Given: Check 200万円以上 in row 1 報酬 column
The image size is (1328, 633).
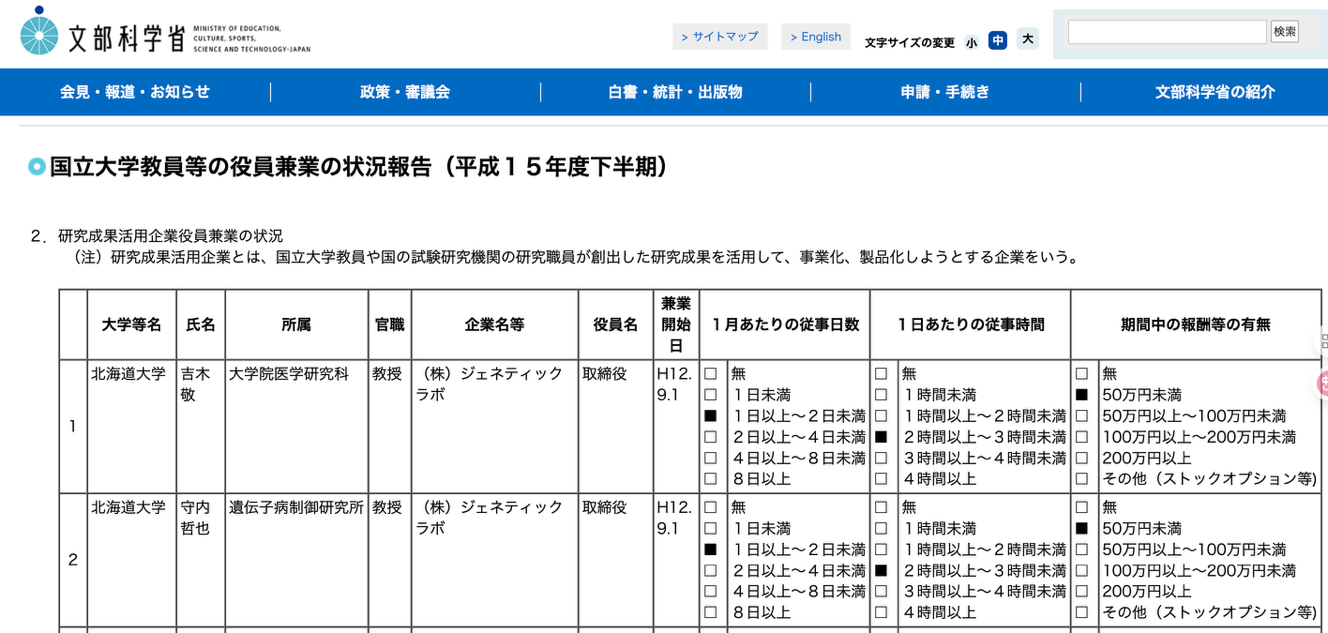Looking at the screenshot, I should click(x=1081, y=457).
